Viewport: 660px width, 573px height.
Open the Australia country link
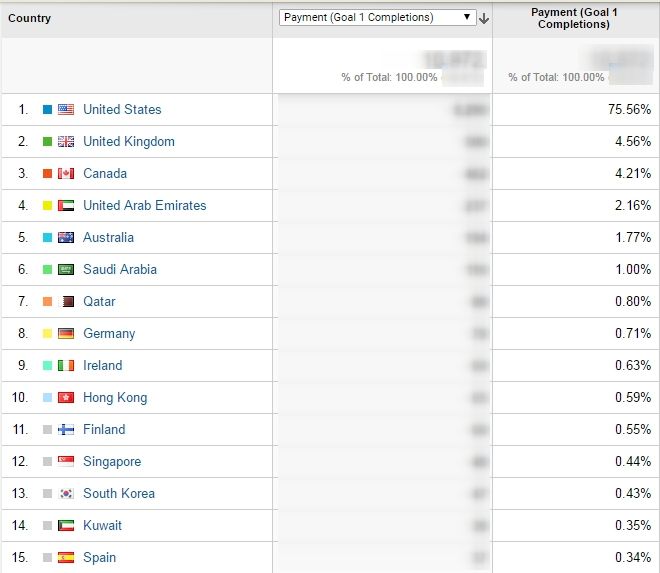pos(108,237)
